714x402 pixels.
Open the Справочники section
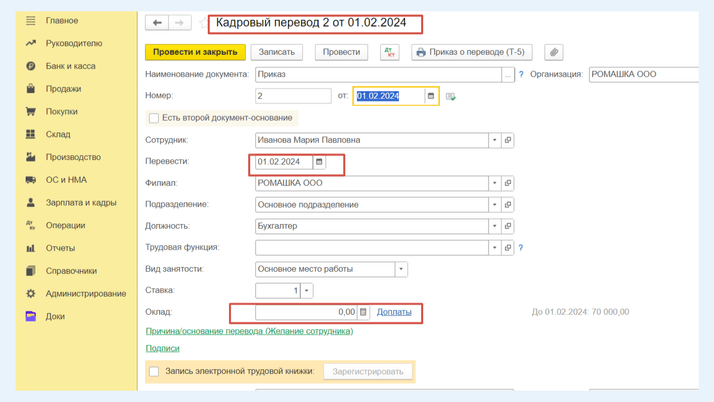click(71, 271)
